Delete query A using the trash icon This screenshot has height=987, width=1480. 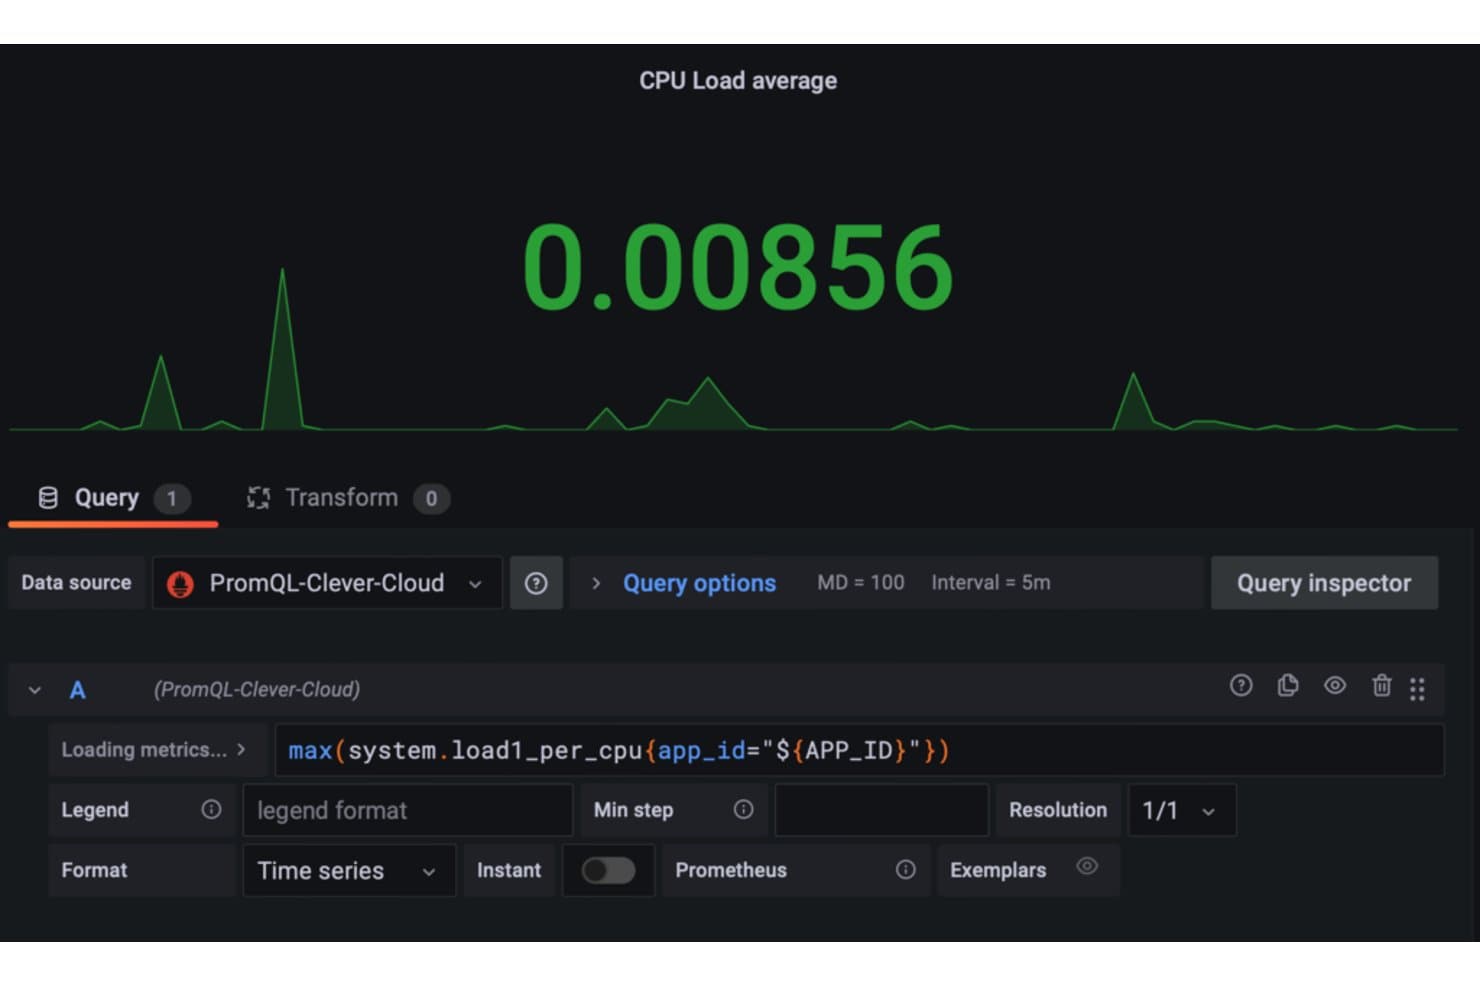[x=1382, y=686]
